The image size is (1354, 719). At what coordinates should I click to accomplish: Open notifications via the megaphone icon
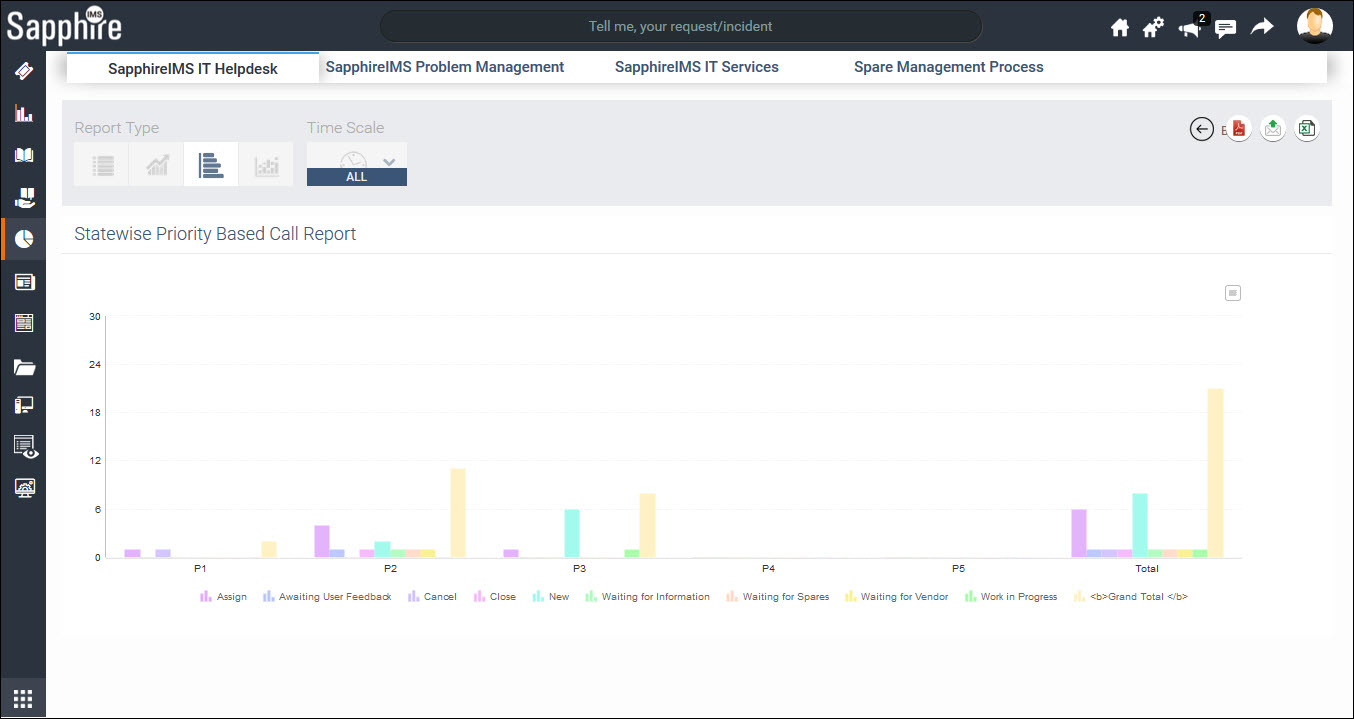[1189, 27]
